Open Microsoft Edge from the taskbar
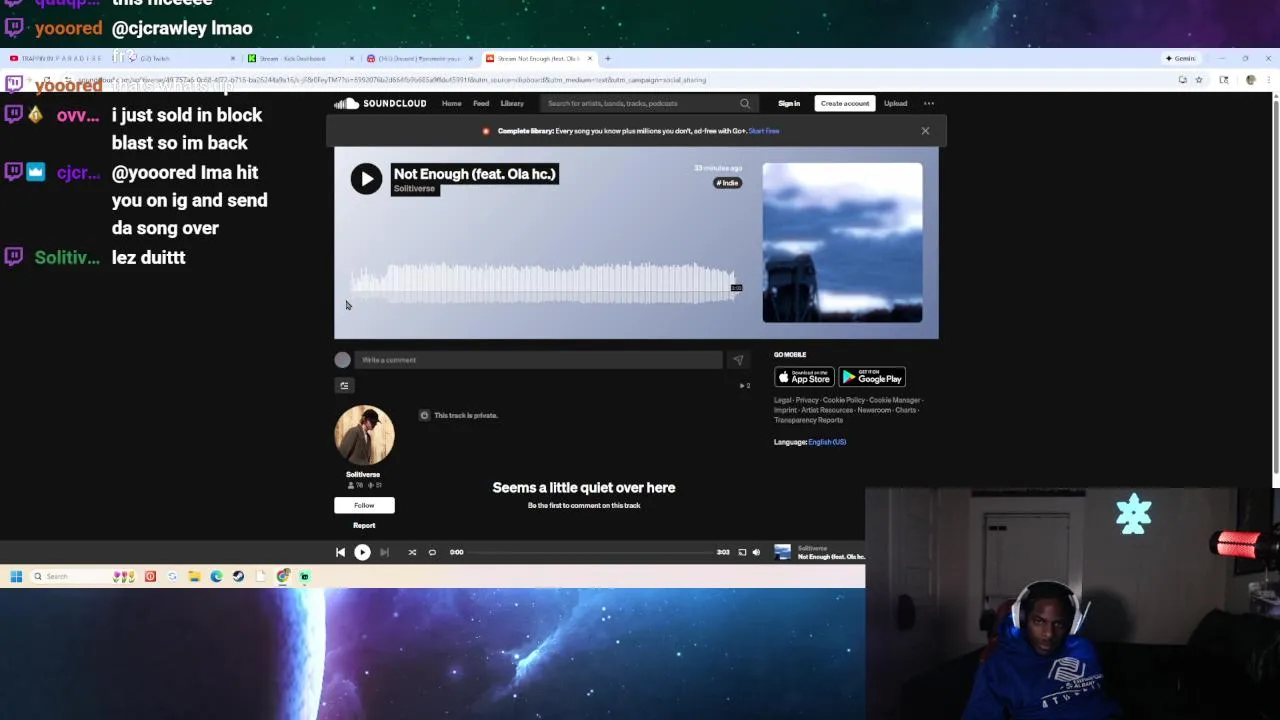 coord(216,576)
